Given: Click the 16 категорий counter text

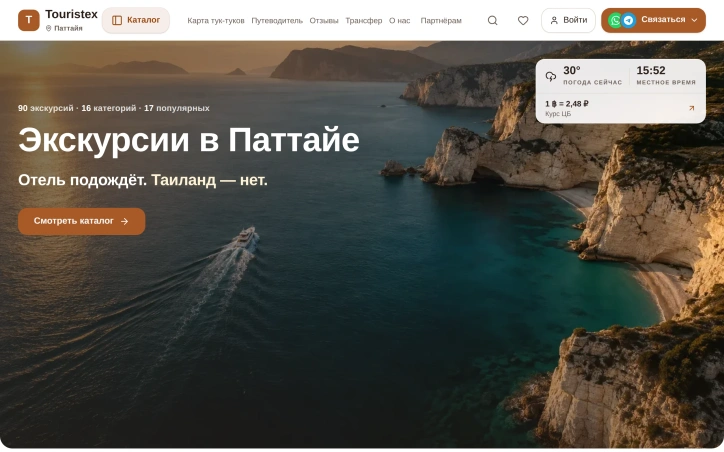Looking at the screenshot, I should (x=109, y=108).
